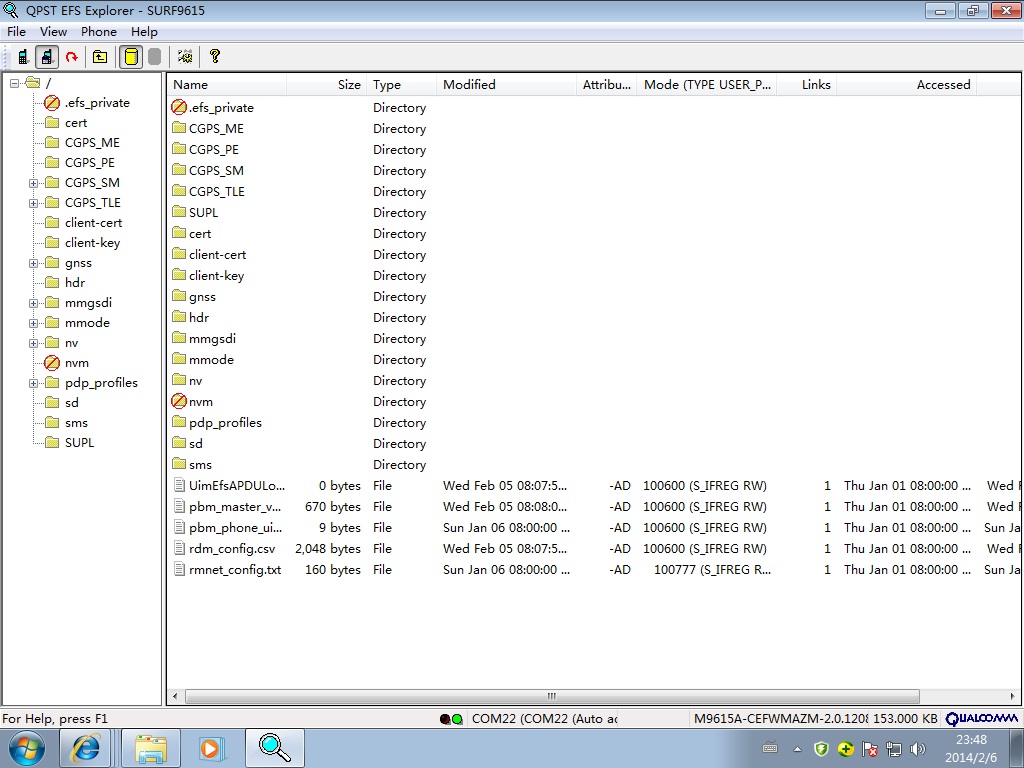The image size is (1024, 768).
Task: Expand the nv tree node
Action: [33, 344]
